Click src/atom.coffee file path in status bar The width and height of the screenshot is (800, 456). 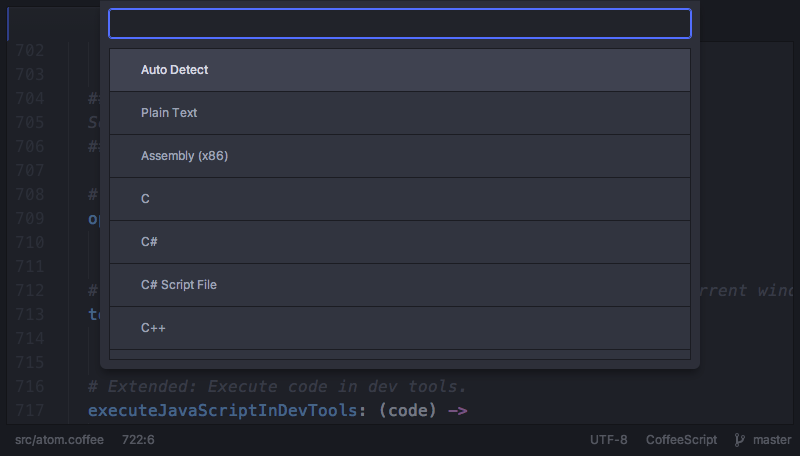tap(59, 440)
